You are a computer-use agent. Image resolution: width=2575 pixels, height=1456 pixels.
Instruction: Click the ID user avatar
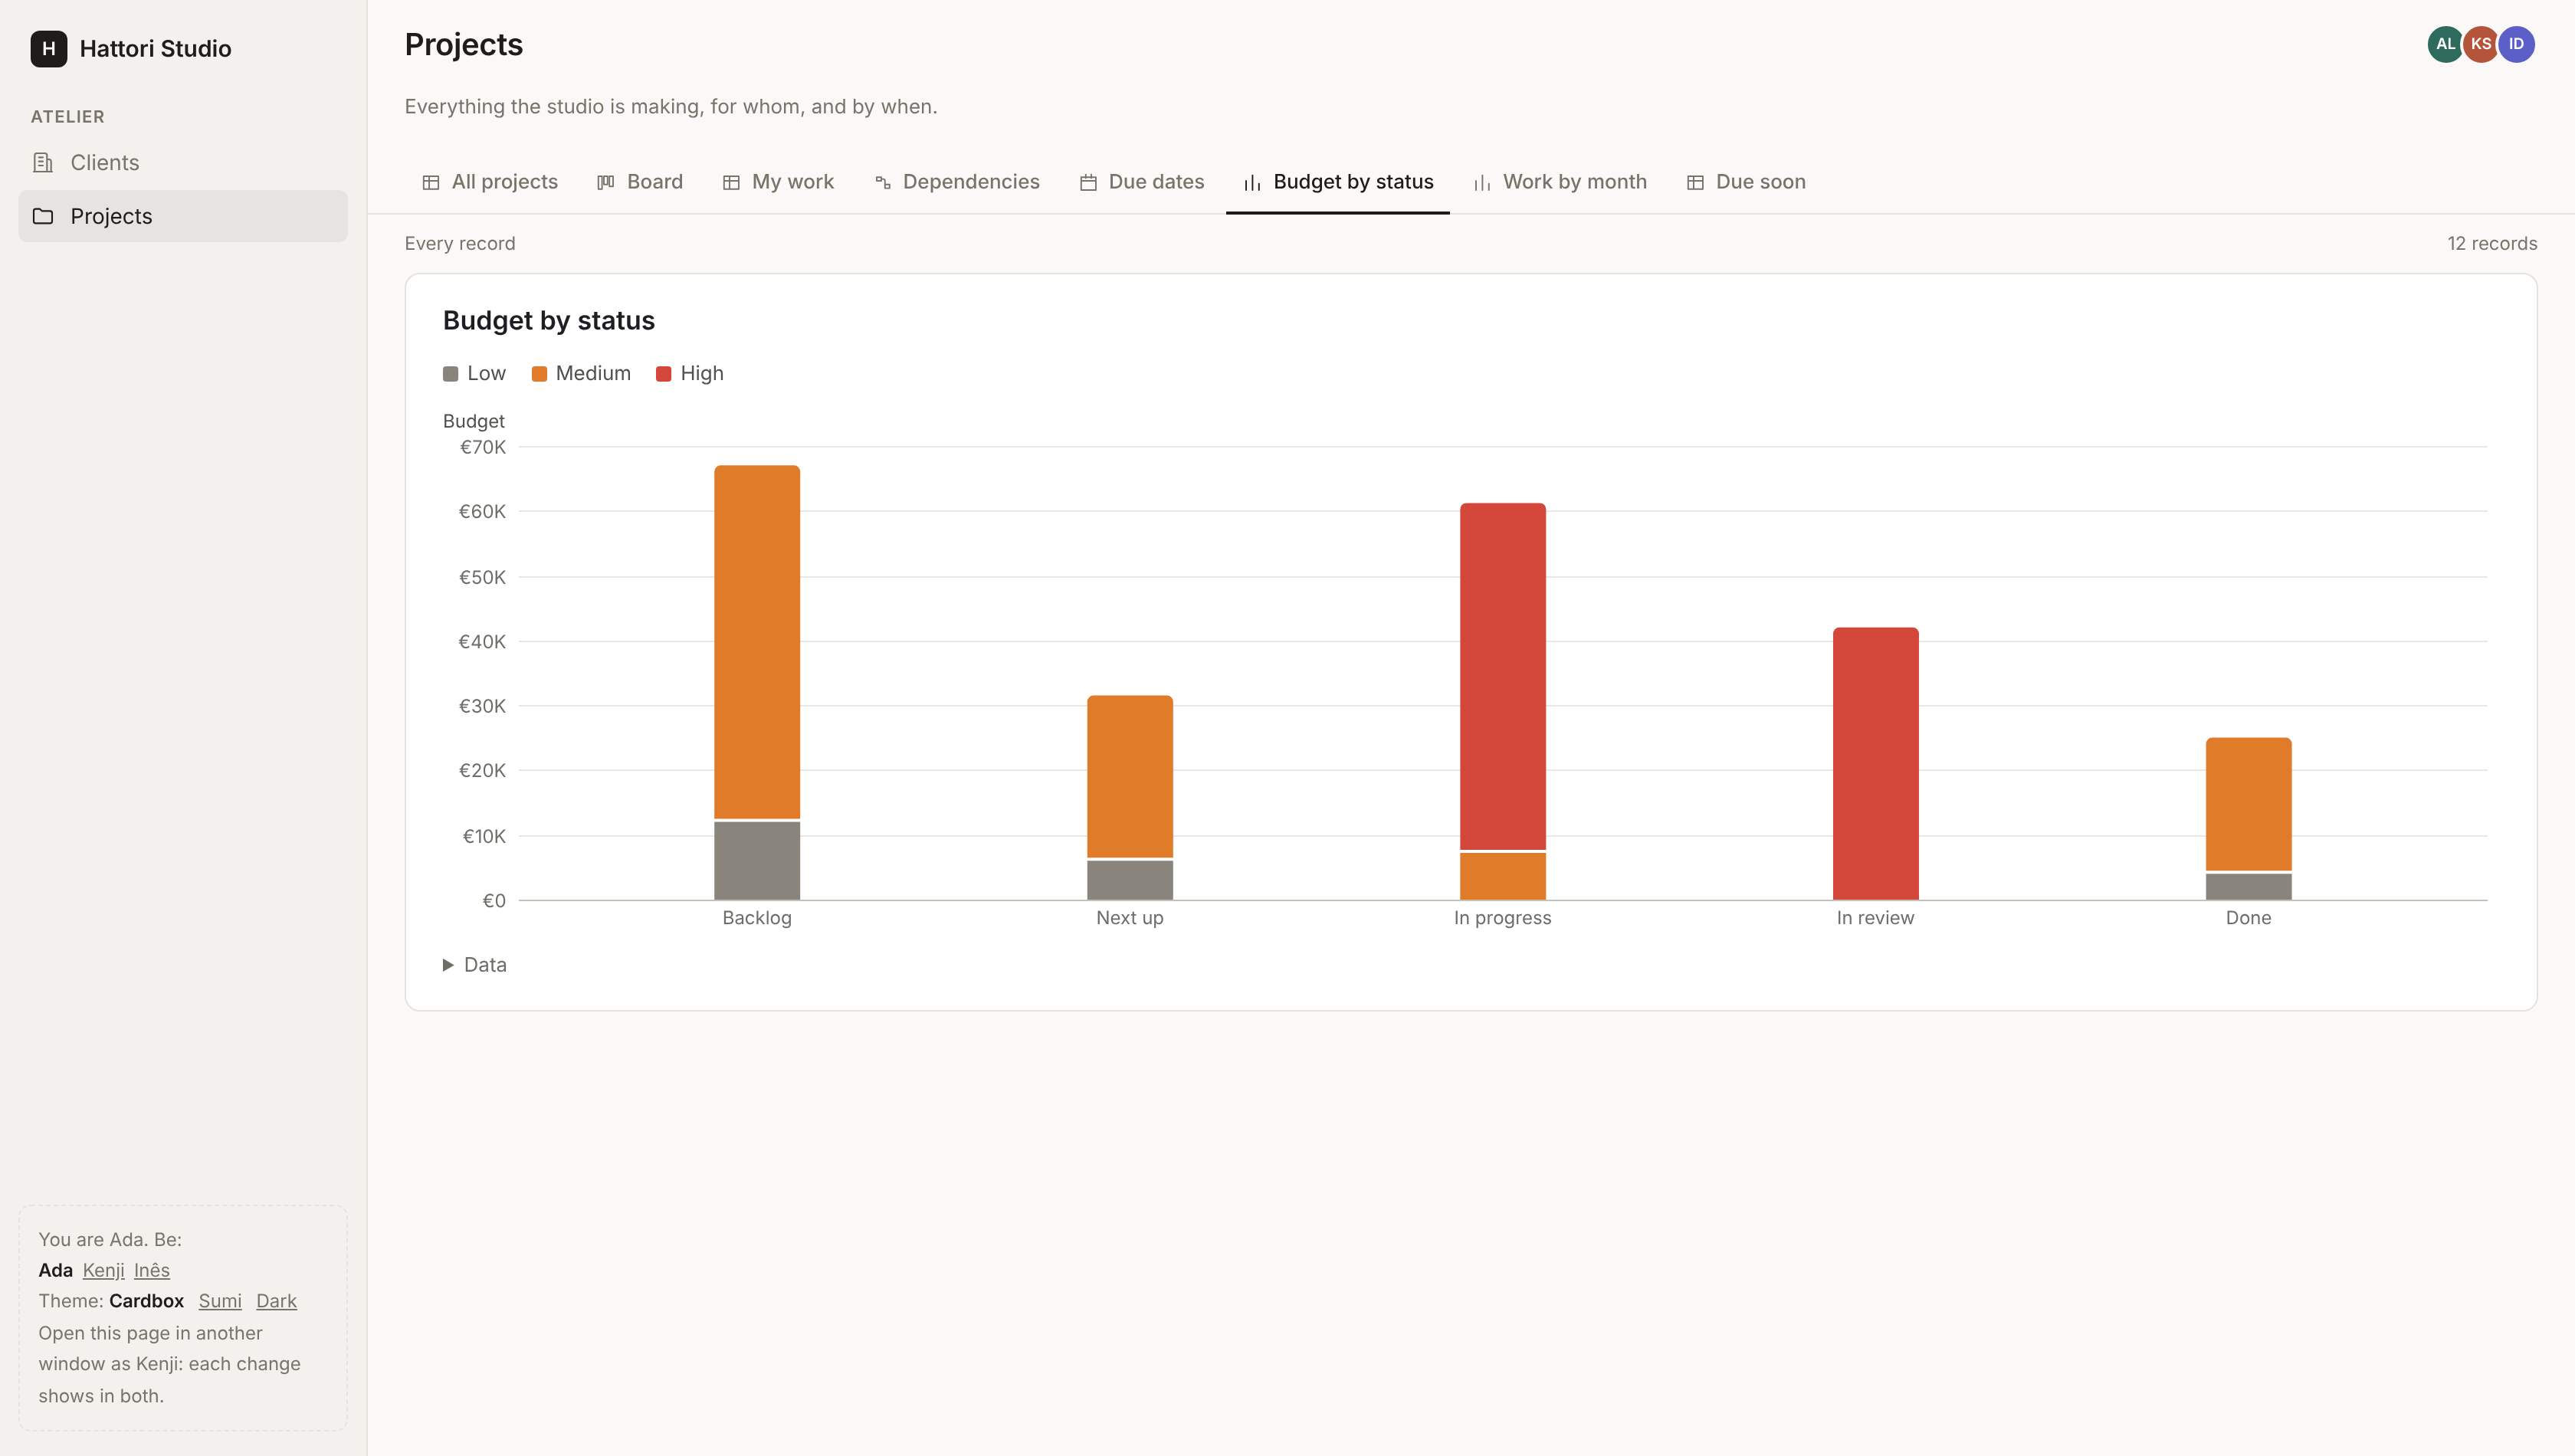[2516, 44]
